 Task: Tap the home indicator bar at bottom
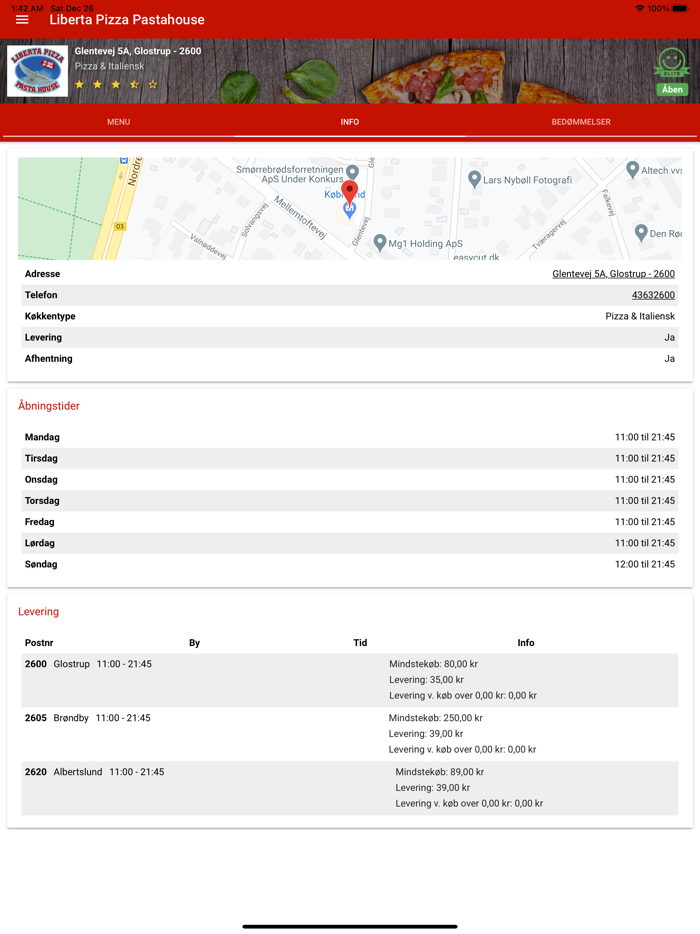tap(350, 926)
